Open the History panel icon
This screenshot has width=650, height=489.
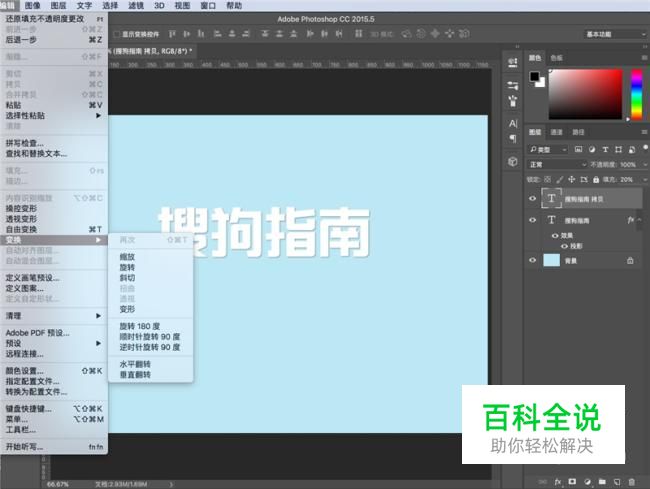[513, 63]
